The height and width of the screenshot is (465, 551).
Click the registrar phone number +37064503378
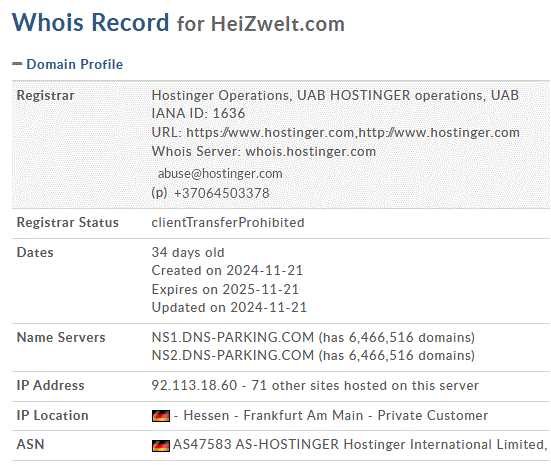tap(222, 193)
